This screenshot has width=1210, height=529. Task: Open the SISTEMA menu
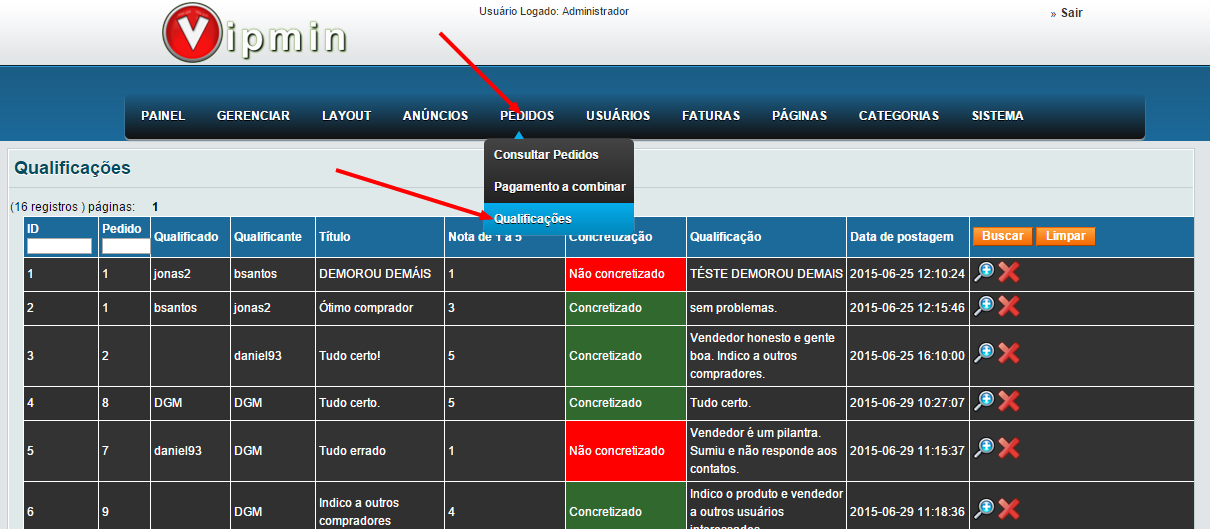pos(997,116)
